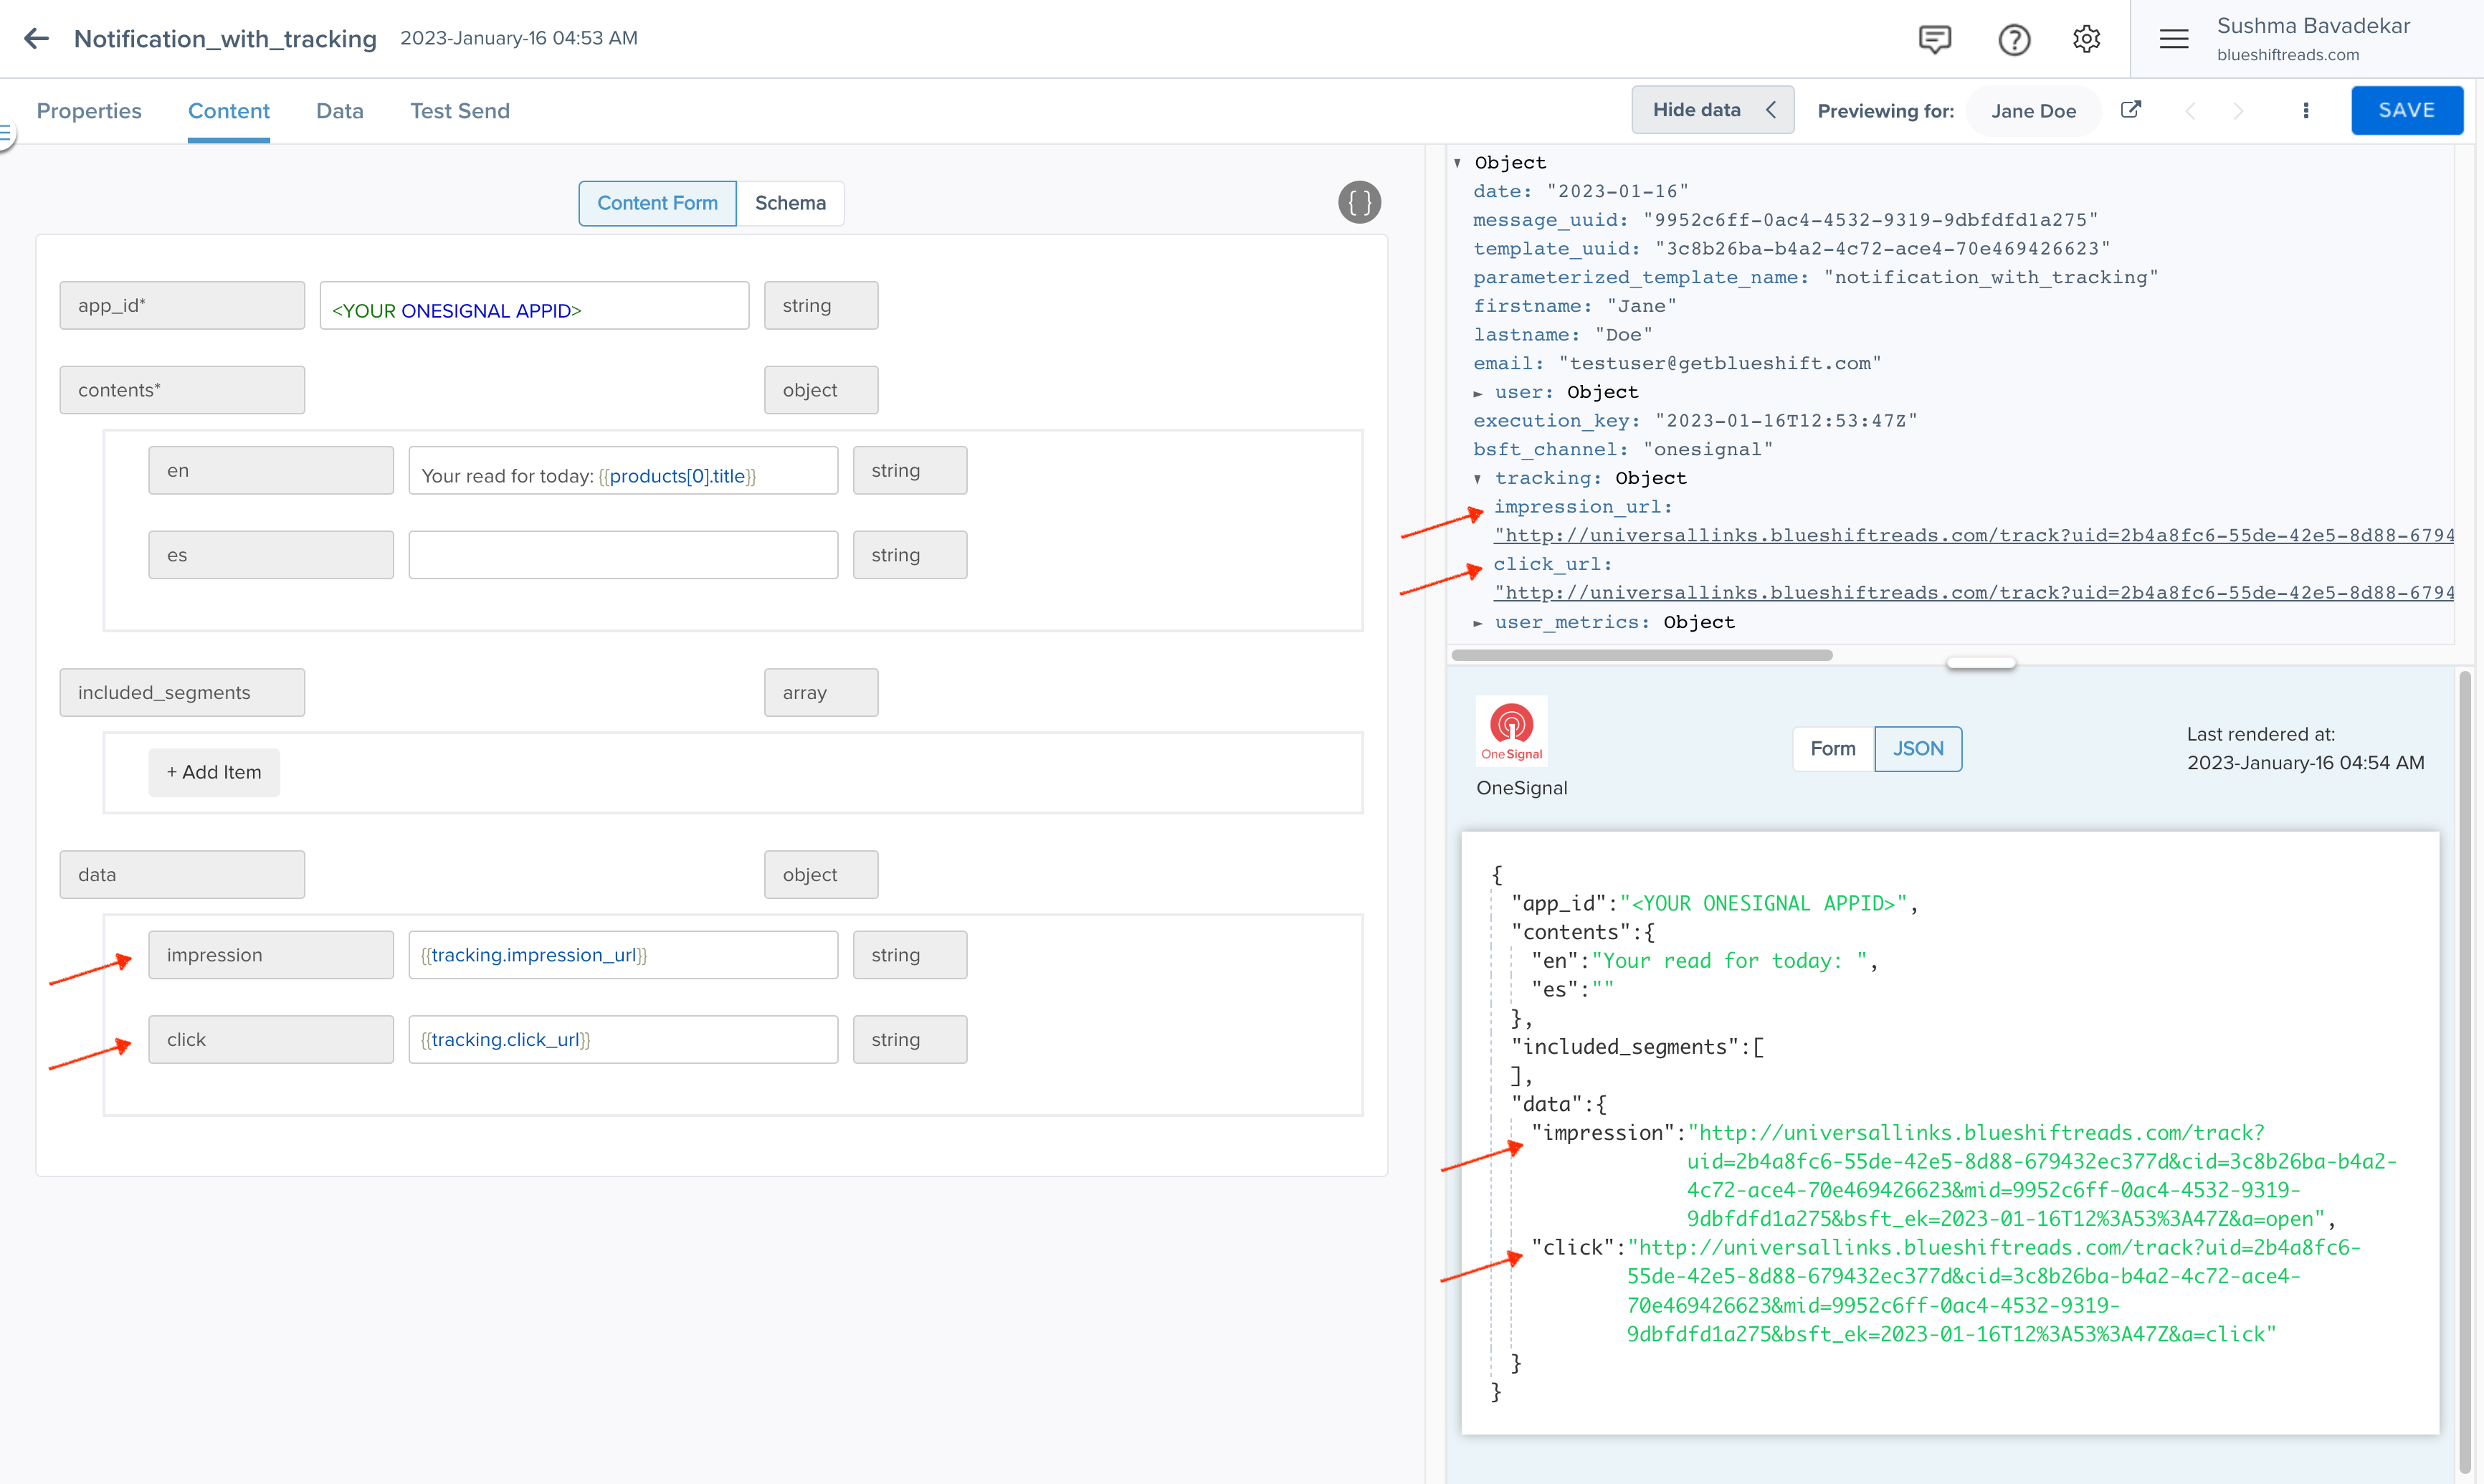
Task: Open the help question mark icon
Action: tap(2014, 39)
